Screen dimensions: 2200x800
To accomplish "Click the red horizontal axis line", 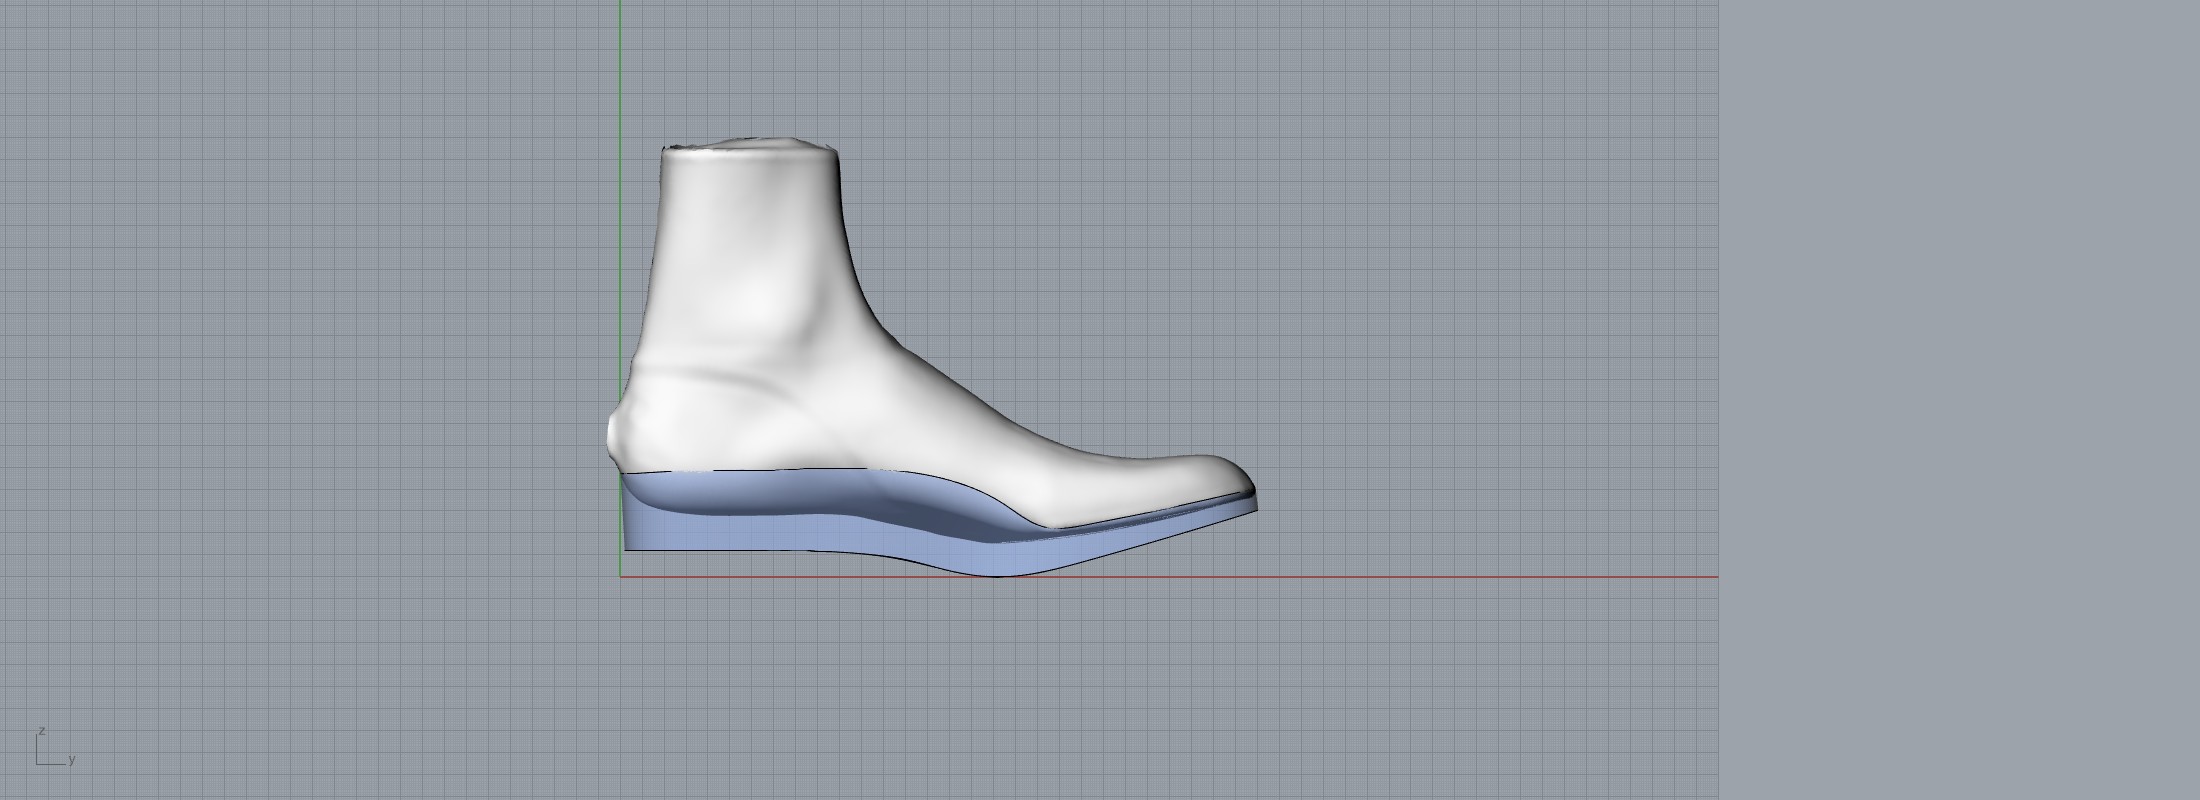I will [x=1400, y=577].
